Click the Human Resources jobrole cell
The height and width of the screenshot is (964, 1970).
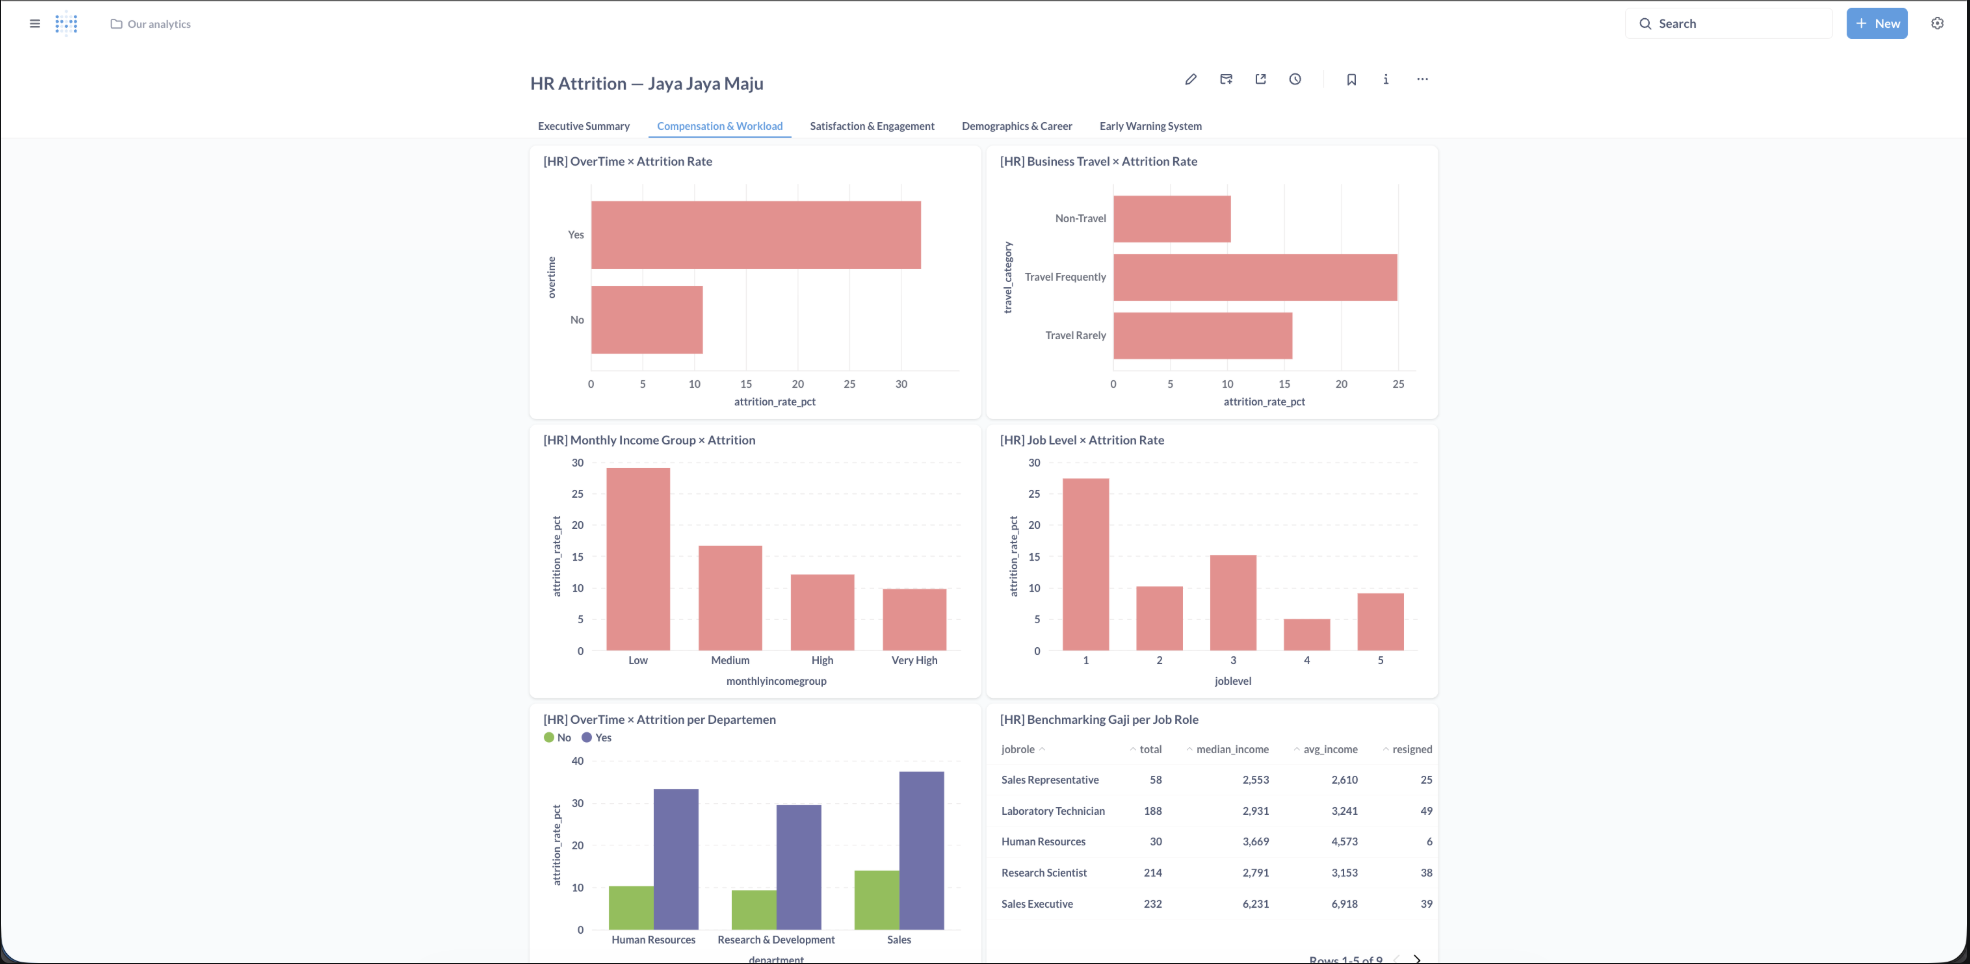1043,842
